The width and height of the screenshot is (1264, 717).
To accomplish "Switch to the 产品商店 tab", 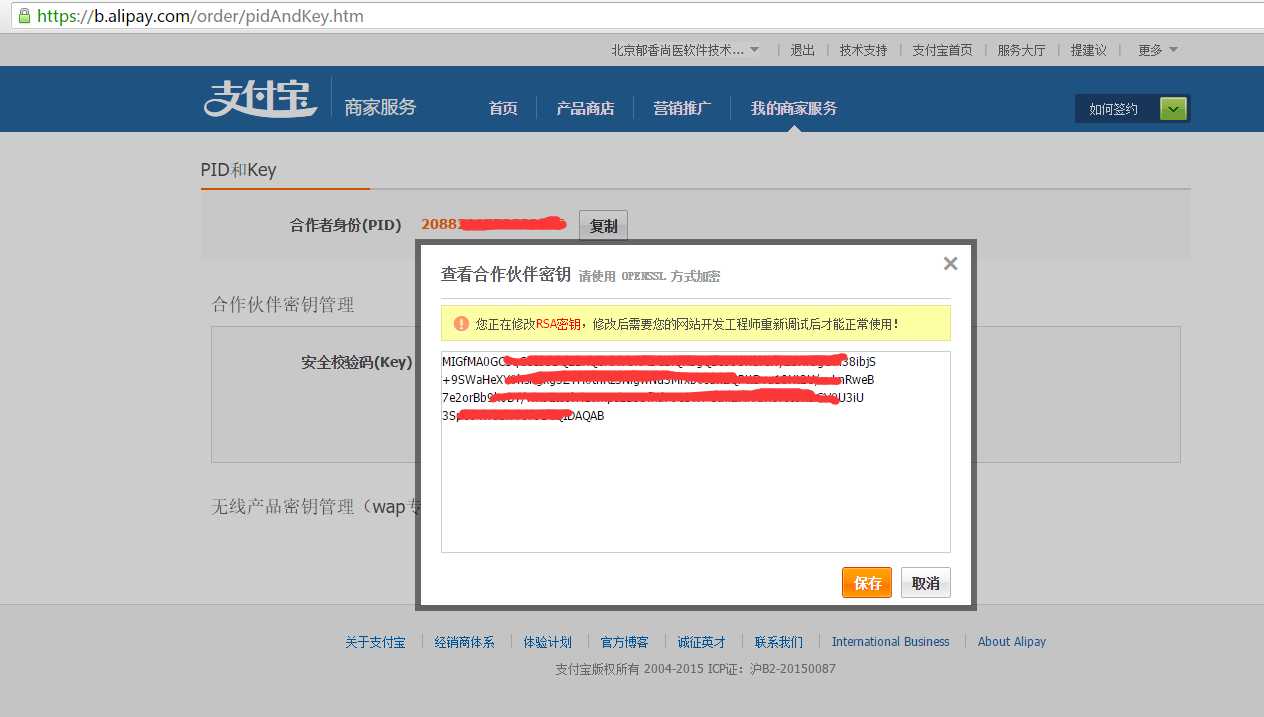I will [586, 108].
